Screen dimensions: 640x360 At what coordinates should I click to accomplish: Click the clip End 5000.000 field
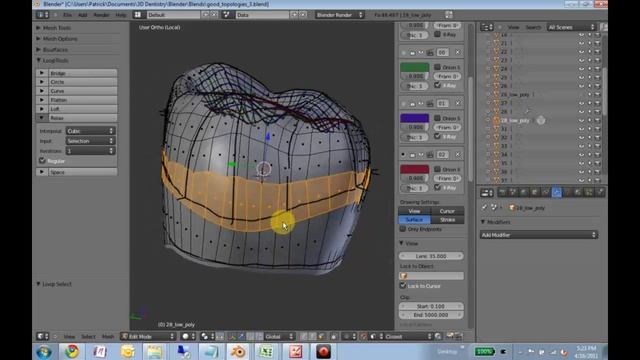(431, 315)
